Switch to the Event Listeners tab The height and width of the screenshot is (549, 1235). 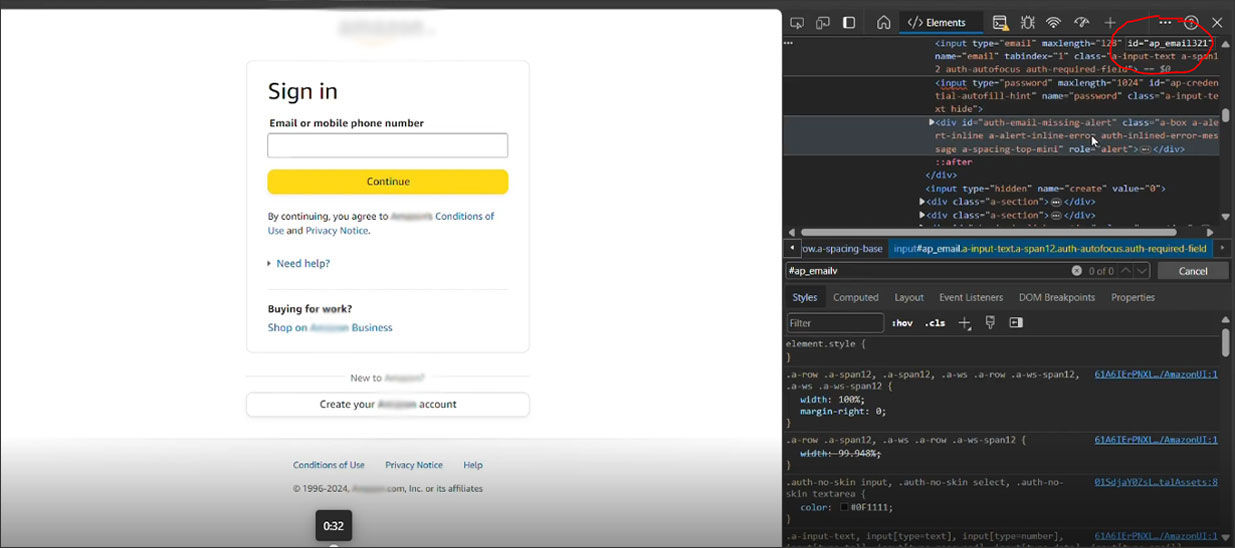(x=971, y=297)
